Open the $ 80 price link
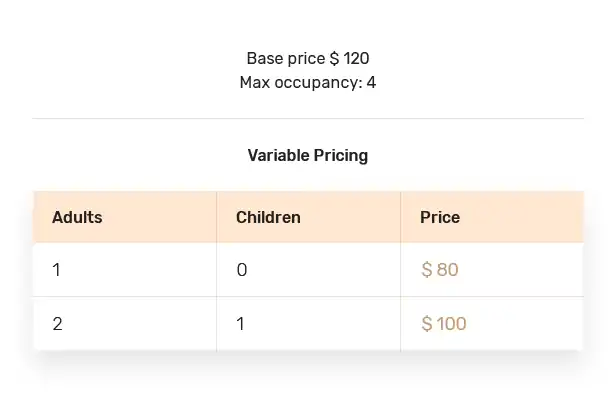 (x=440, y=270)
